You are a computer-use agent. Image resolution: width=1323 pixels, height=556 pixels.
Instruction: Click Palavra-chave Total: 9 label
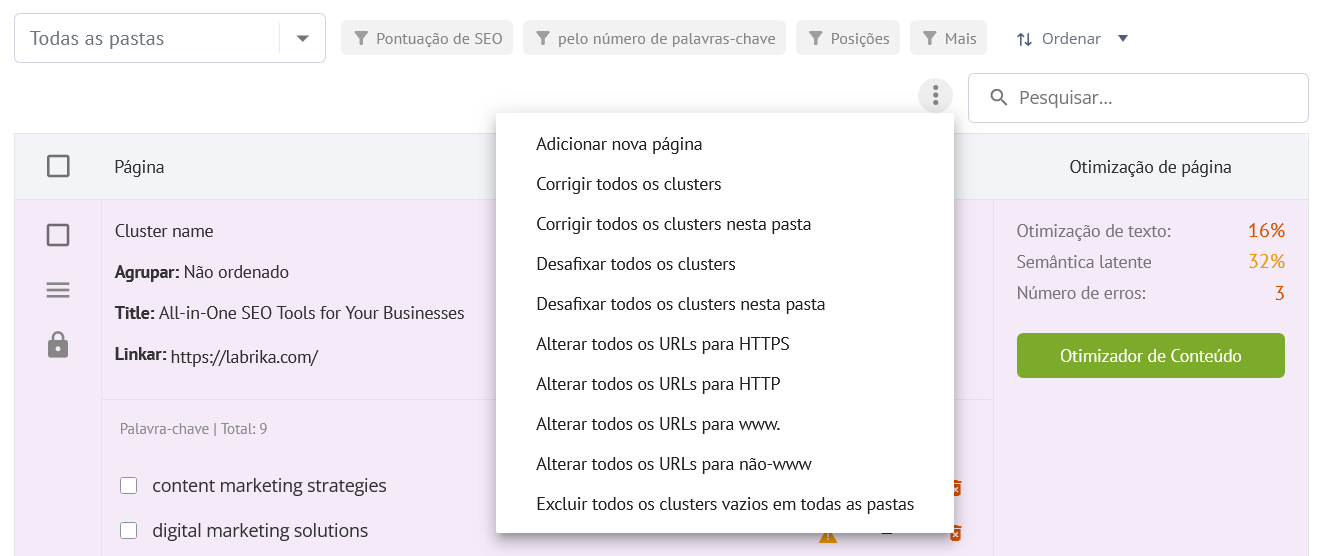tap(193, 429)
